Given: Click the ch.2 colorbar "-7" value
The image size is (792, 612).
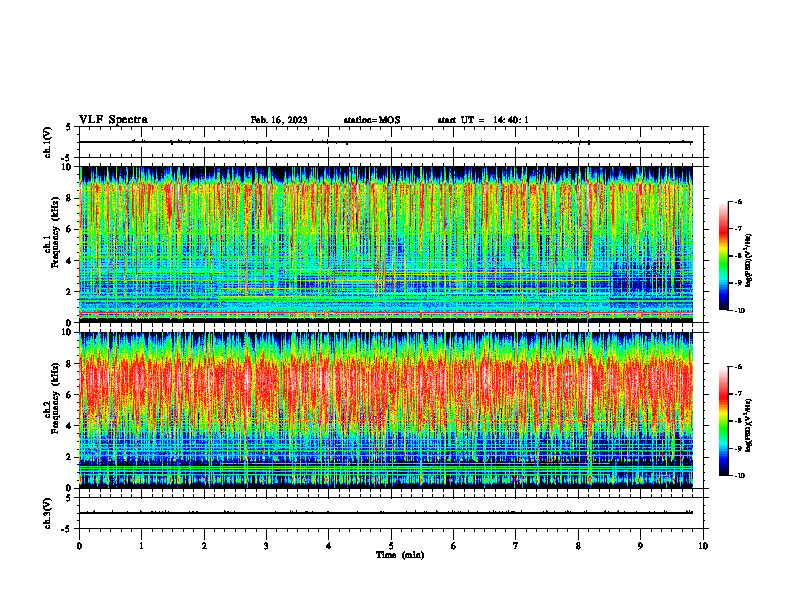Looking at the screenshot, I should pos(738,394).
